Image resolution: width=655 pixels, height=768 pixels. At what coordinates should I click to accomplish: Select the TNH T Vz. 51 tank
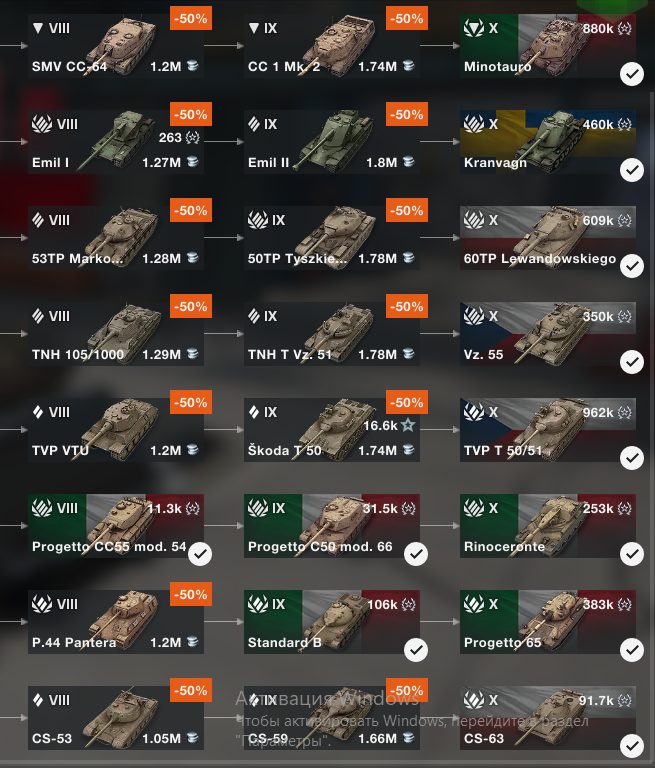coord(332,334)
